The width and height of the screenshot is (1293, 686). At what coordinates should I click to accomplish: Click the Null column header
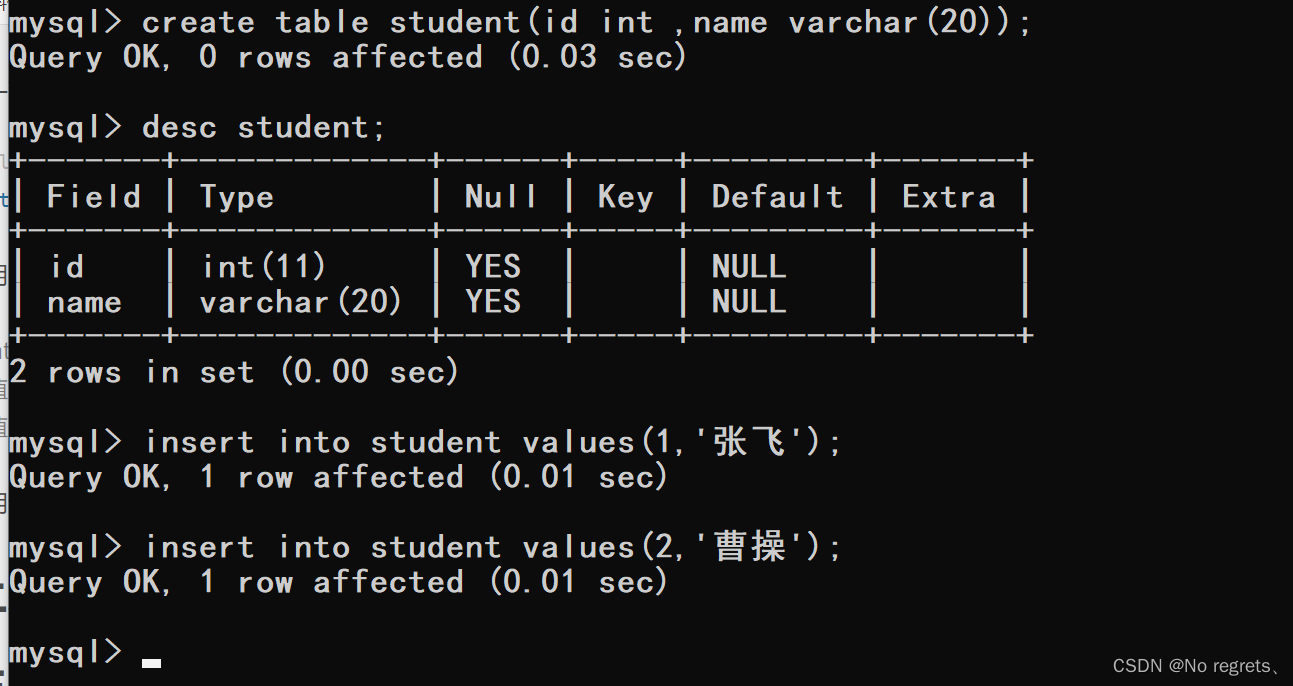501,197
